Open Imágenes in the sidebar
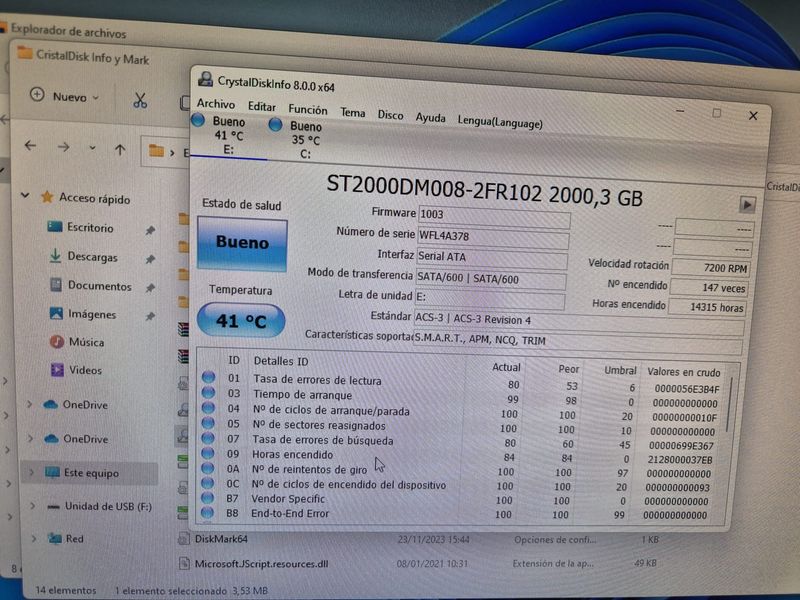 pos(92,314)
